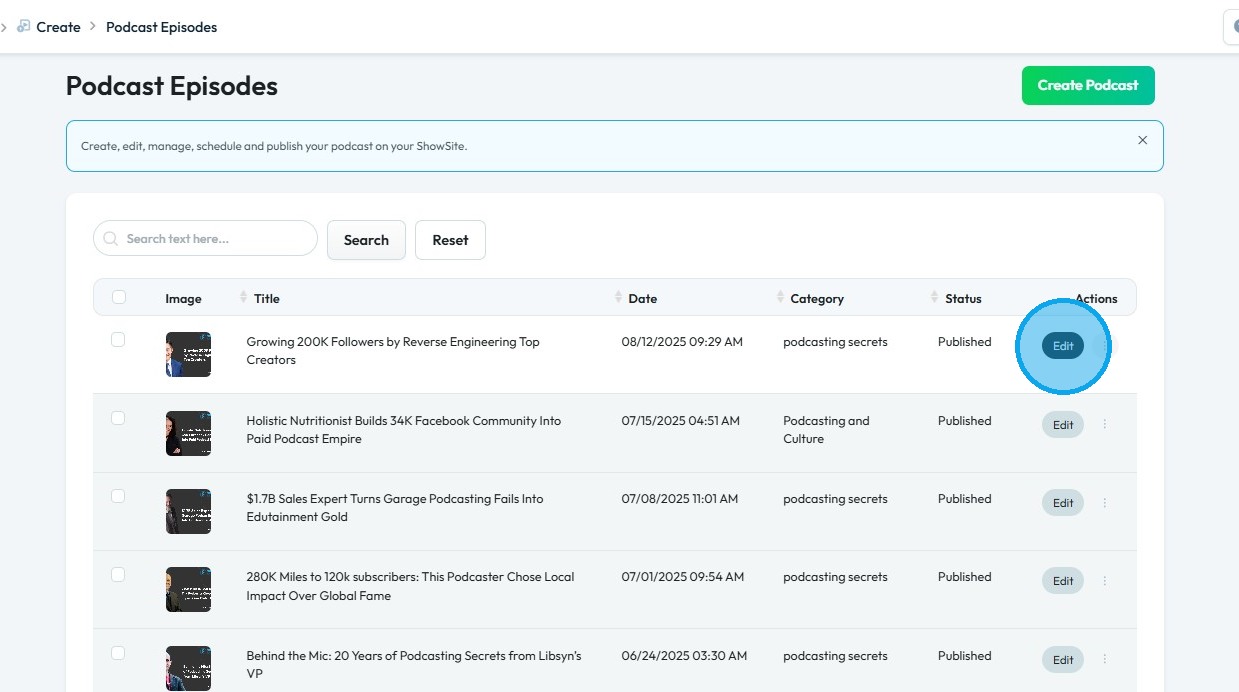Click the magnifier icon in search field
Screen dimensions: 1239x692
111,239
